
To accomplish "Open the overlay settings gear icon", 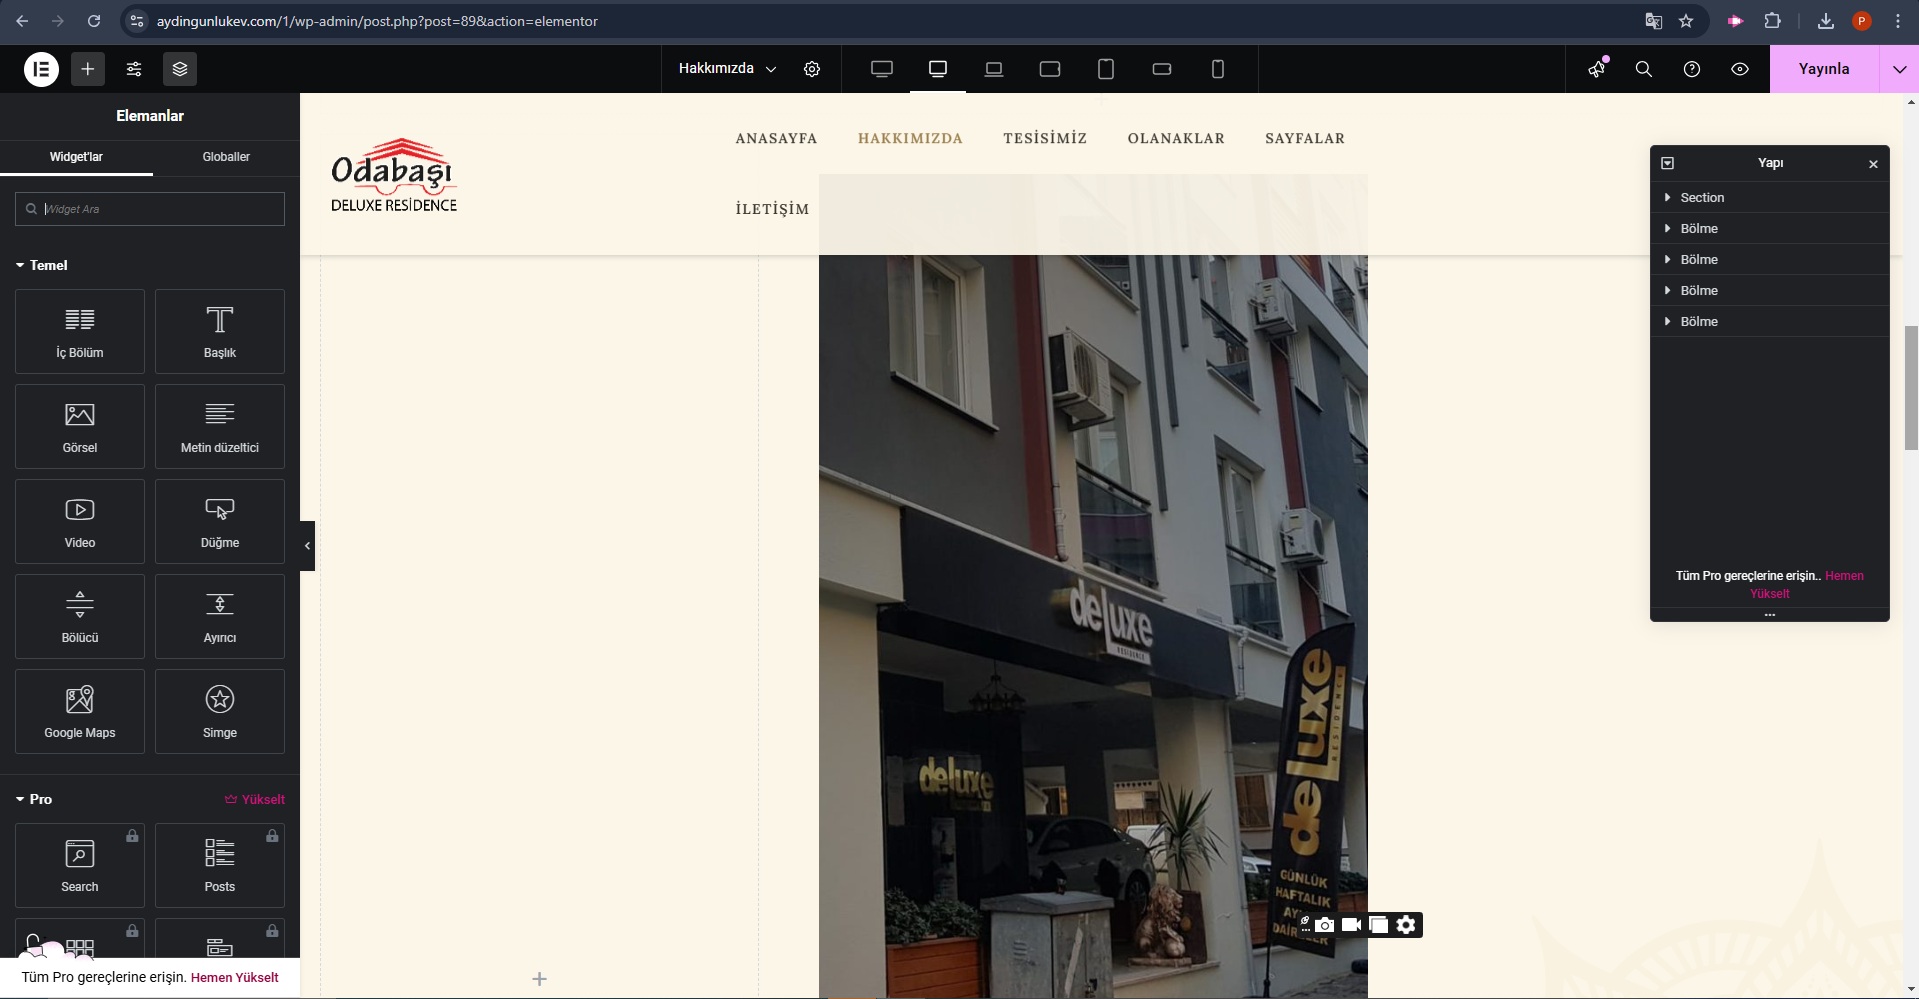I will tap(1406, 925).
